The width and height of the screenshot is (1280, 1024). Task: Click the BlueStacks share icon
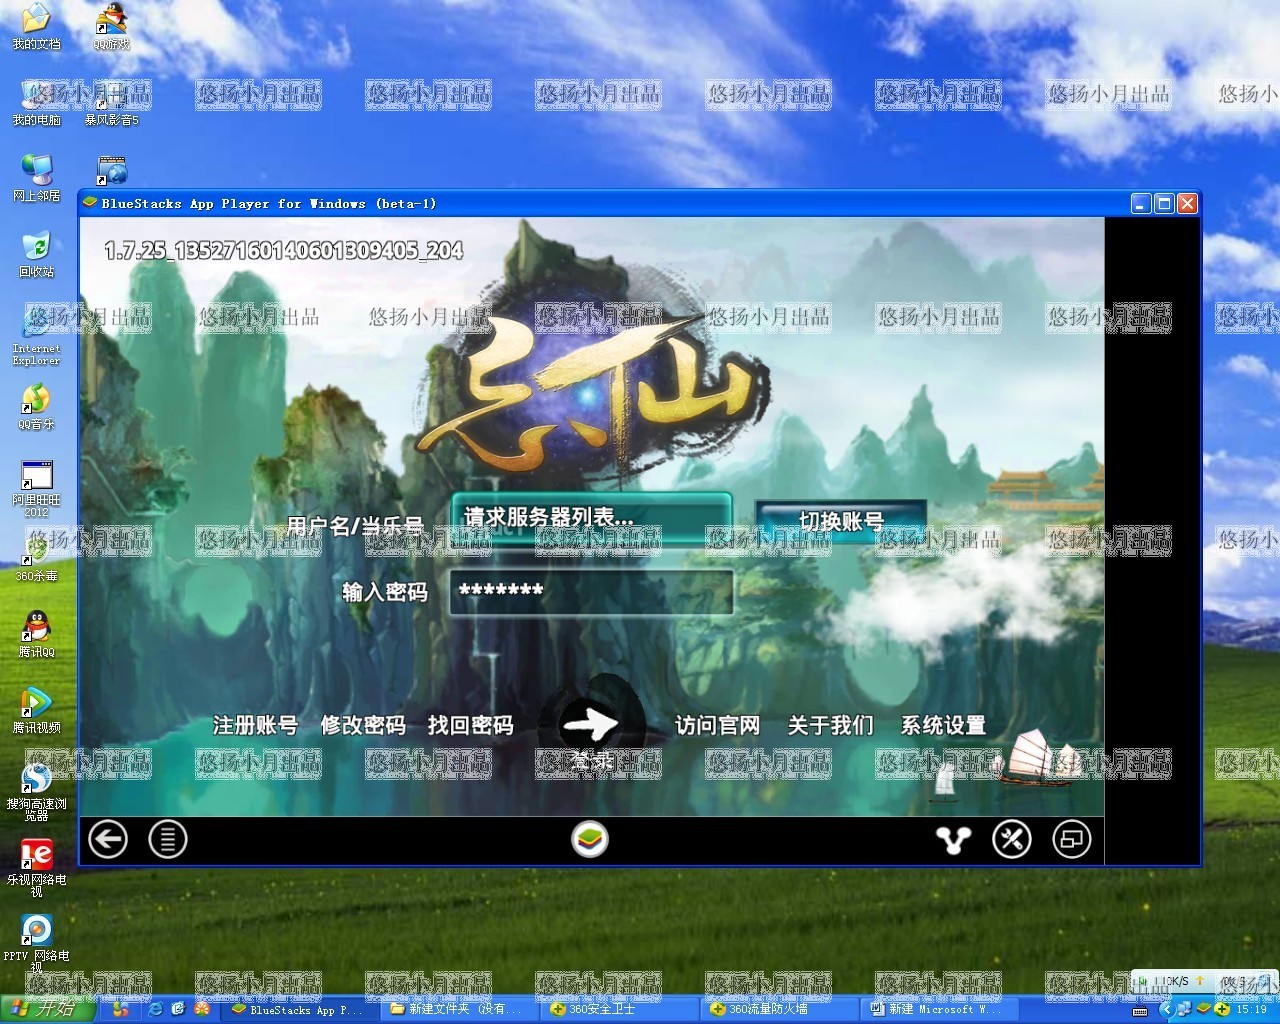(953, 839)
